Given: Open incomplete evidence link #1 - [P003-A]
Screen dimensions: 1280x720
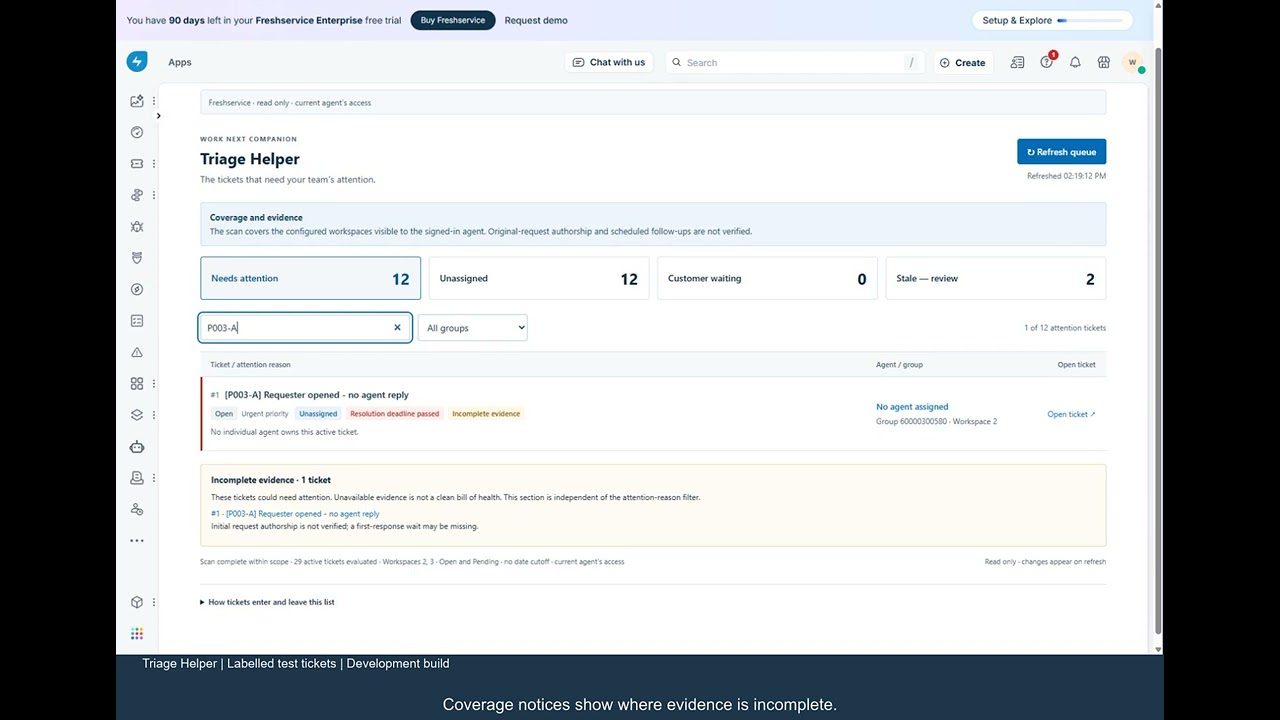Looking at the screenshot, I should pyautogui.click(x=295, y=514).
